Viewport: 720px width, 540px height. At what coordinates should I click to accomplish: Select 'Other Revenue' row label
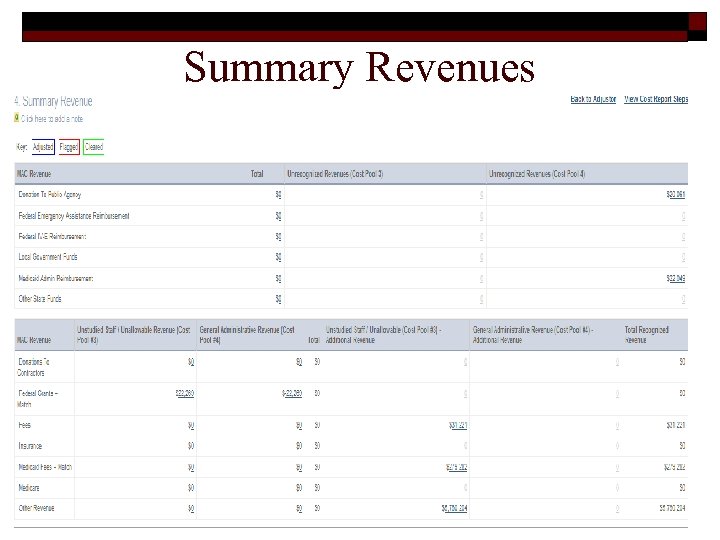point(36,508)
